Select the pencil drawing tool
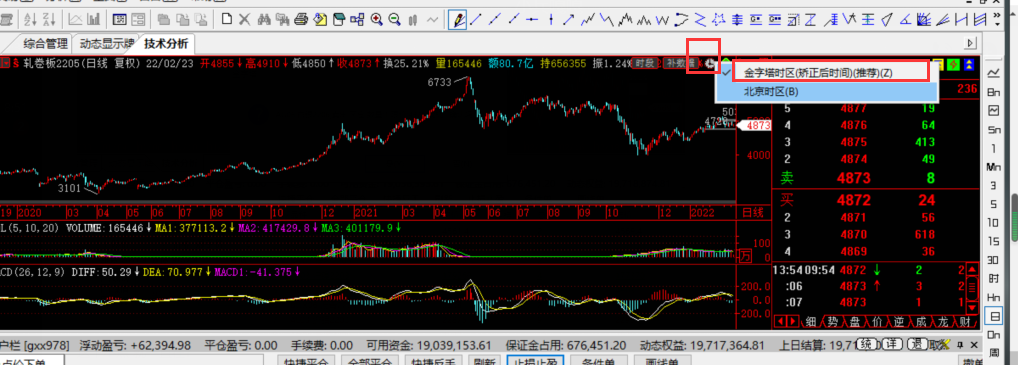This screenshot has height=365, width=1018. pos(458,19)
